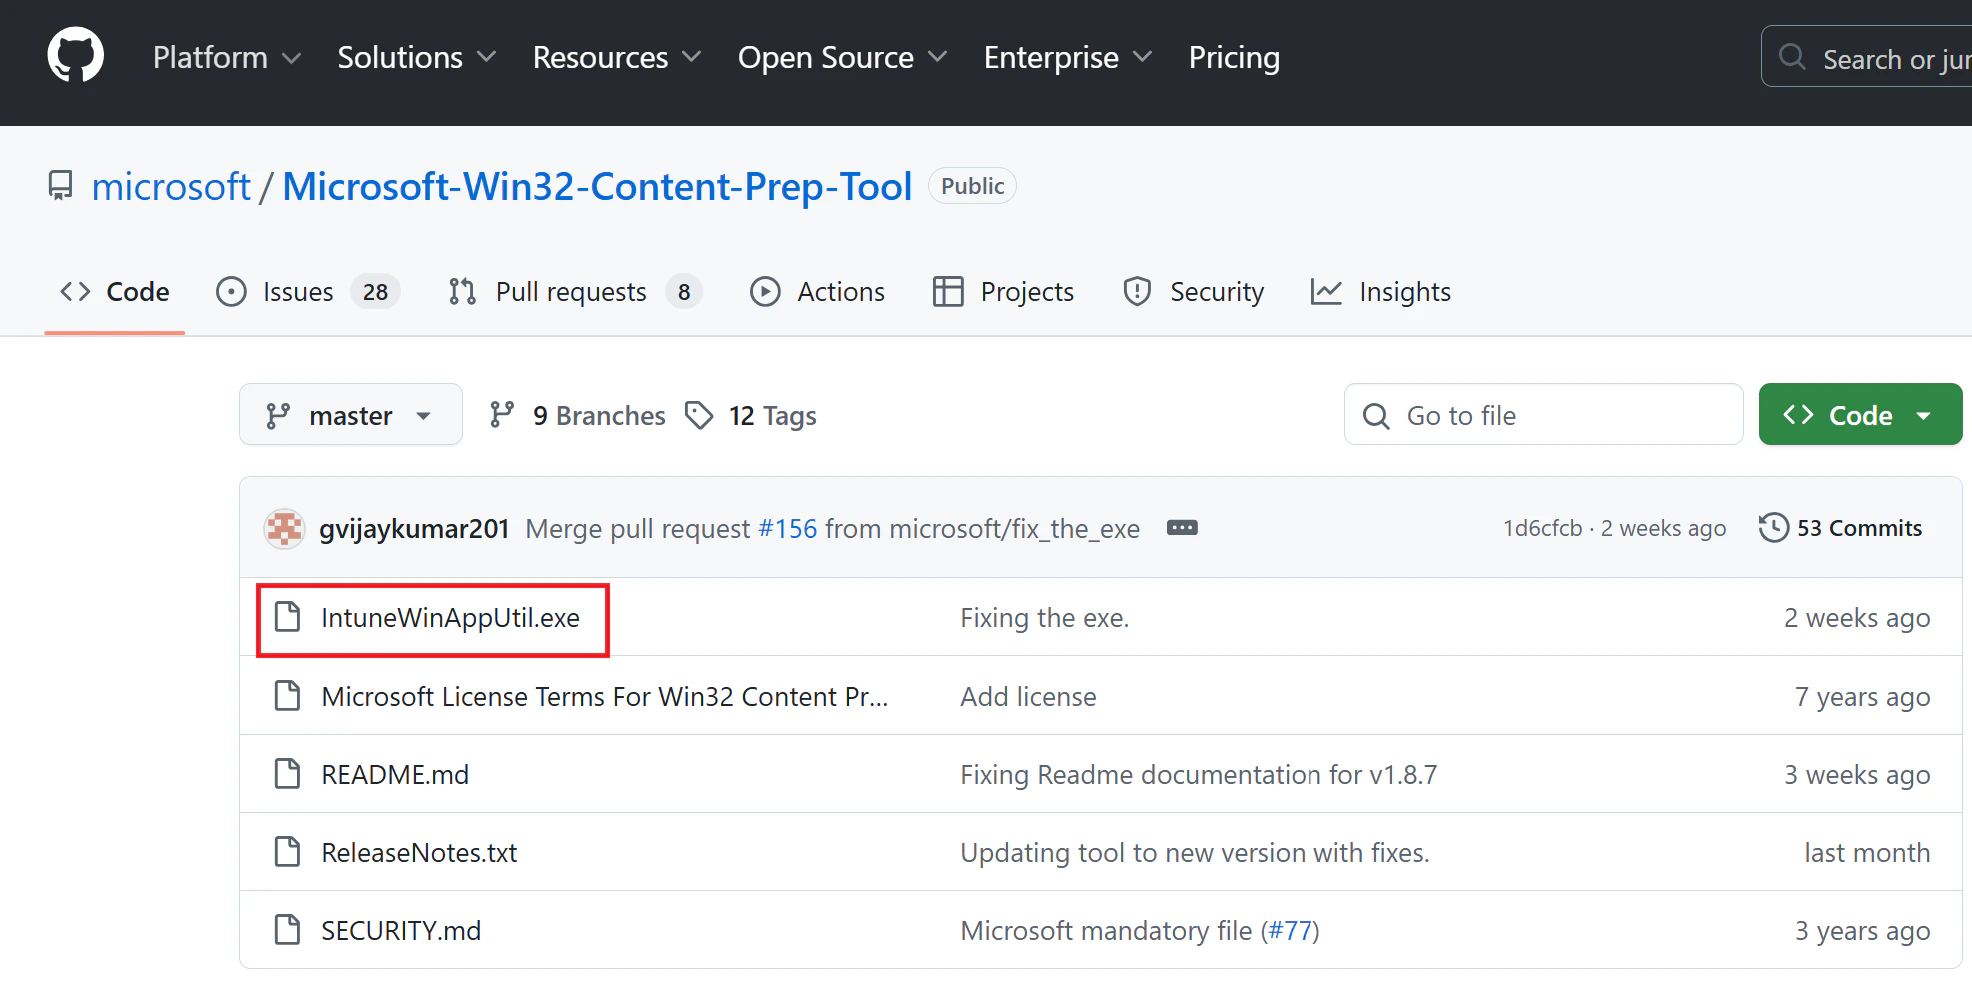The height and width of the screenshot is (981, 1972).
Task: View the 53 Commits history
Action: click(1841, 527)
